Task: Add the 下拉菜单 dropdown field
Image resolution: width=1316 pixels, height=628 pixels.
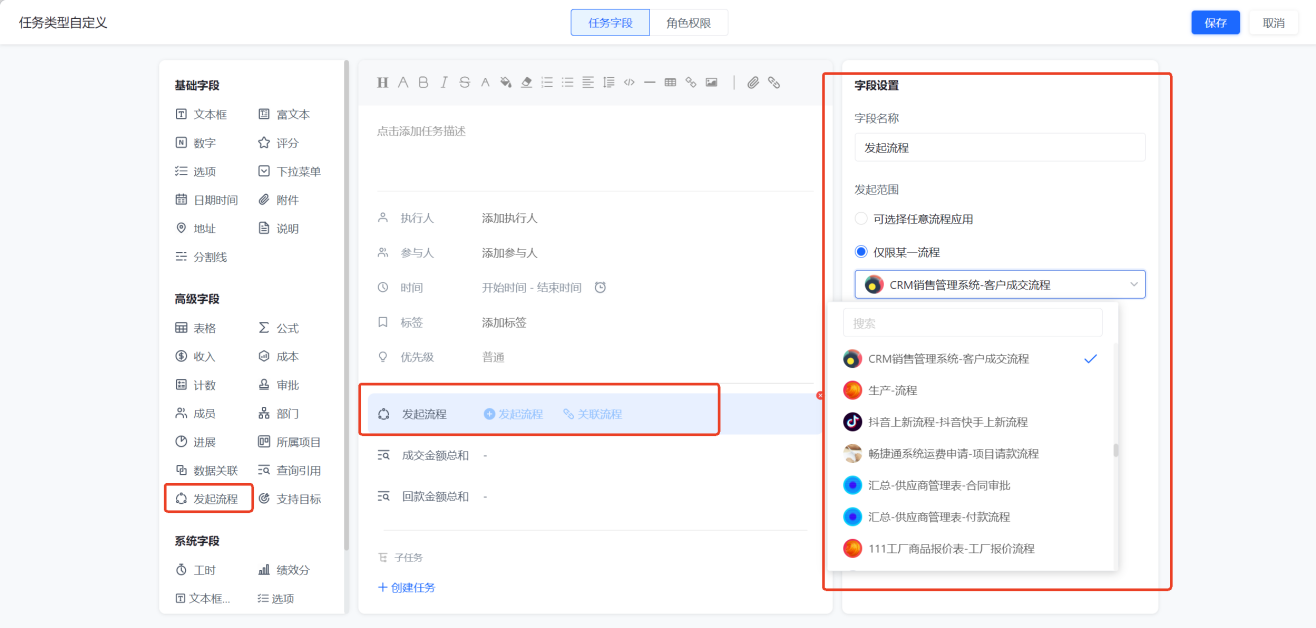Action: 290,171
